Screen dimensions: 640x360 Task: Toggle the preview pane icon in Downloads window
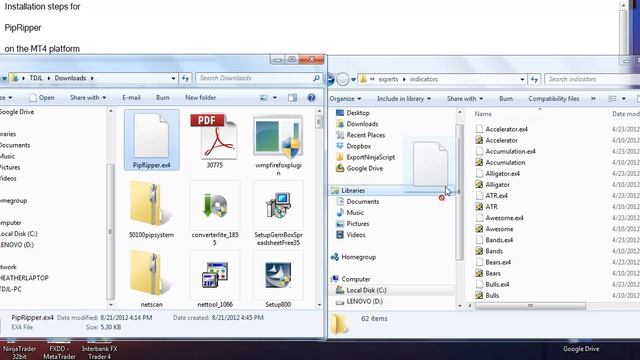coord(292,98)
